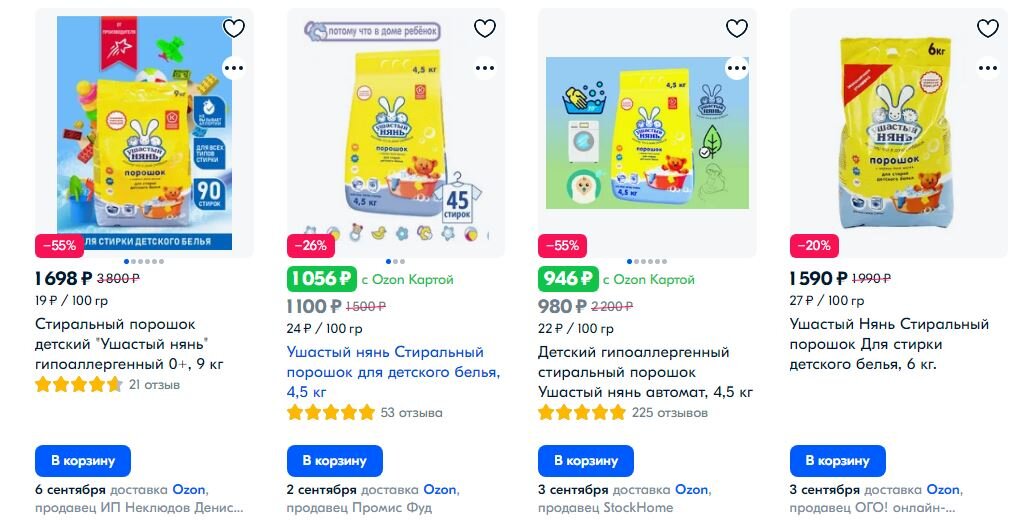This screenshot has width=1014, height=526.
Task: Open more options on the 9 kg product
Action: click(x=233, y=68)
